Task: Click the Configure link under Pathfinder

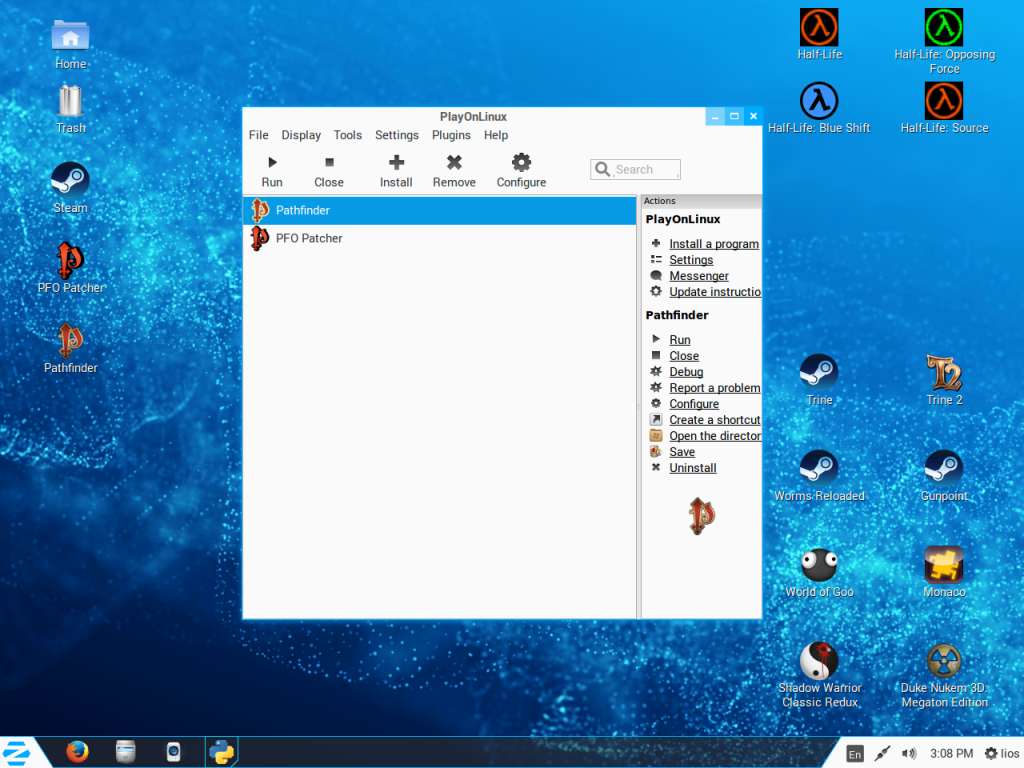Action: pos(694,404)
